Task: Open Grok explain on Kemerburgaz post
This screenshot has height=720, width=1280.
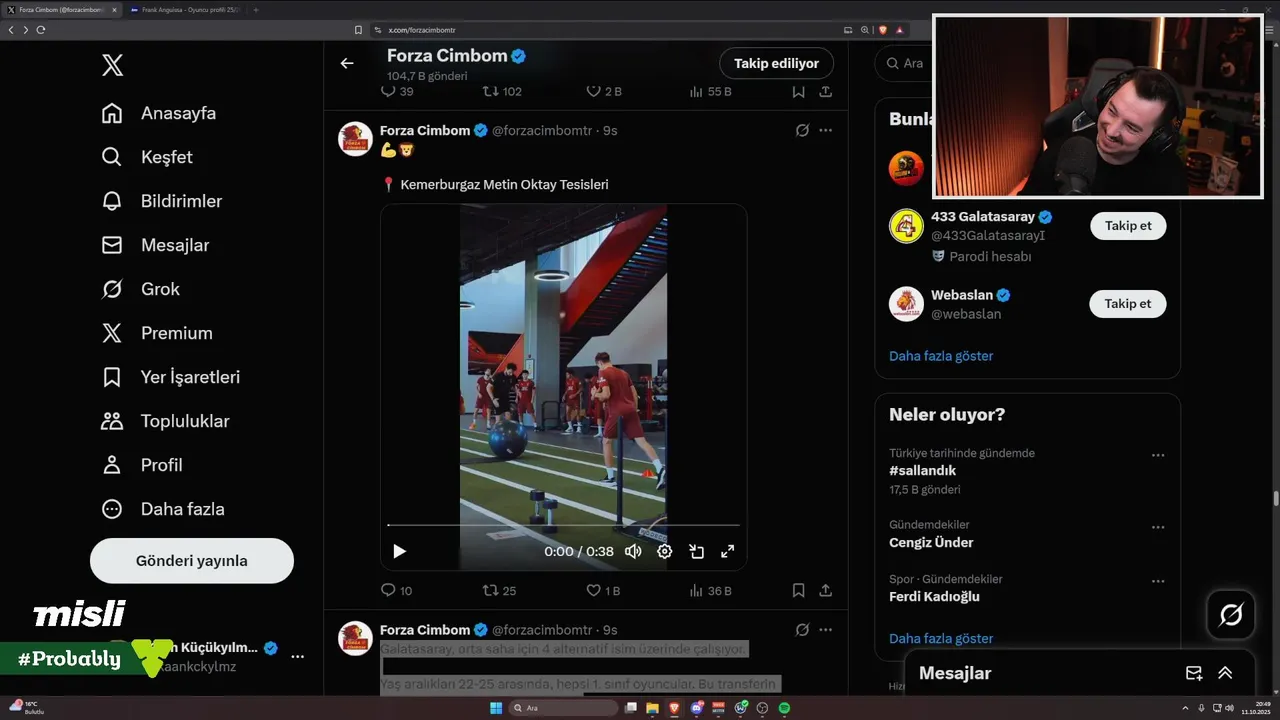Action: 802,130
